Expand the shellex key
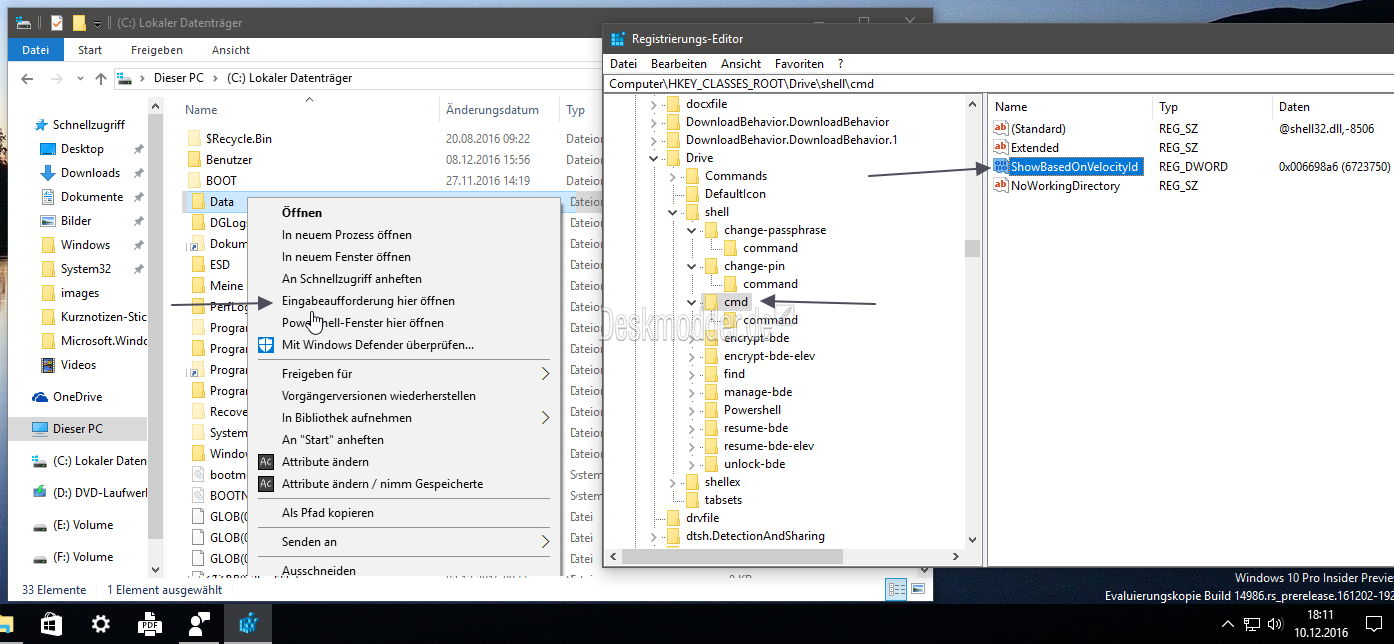The height and width of the screenshot is (644, 1394). [x=673, y=482]
